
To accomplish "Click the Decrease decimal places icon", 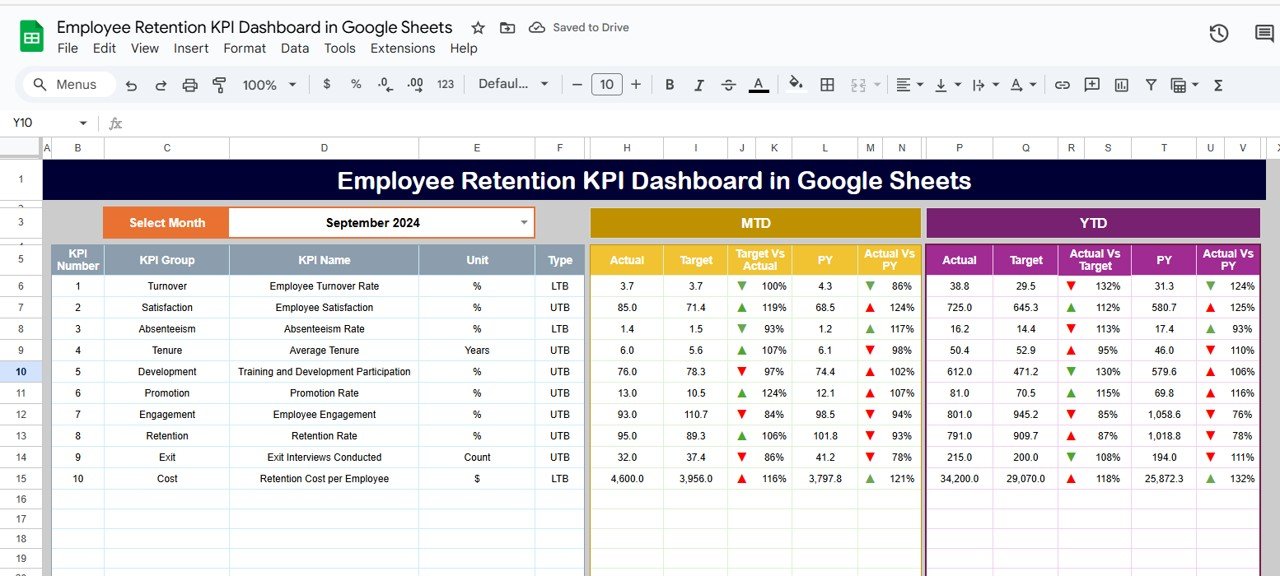I will [x=385, y=84].
